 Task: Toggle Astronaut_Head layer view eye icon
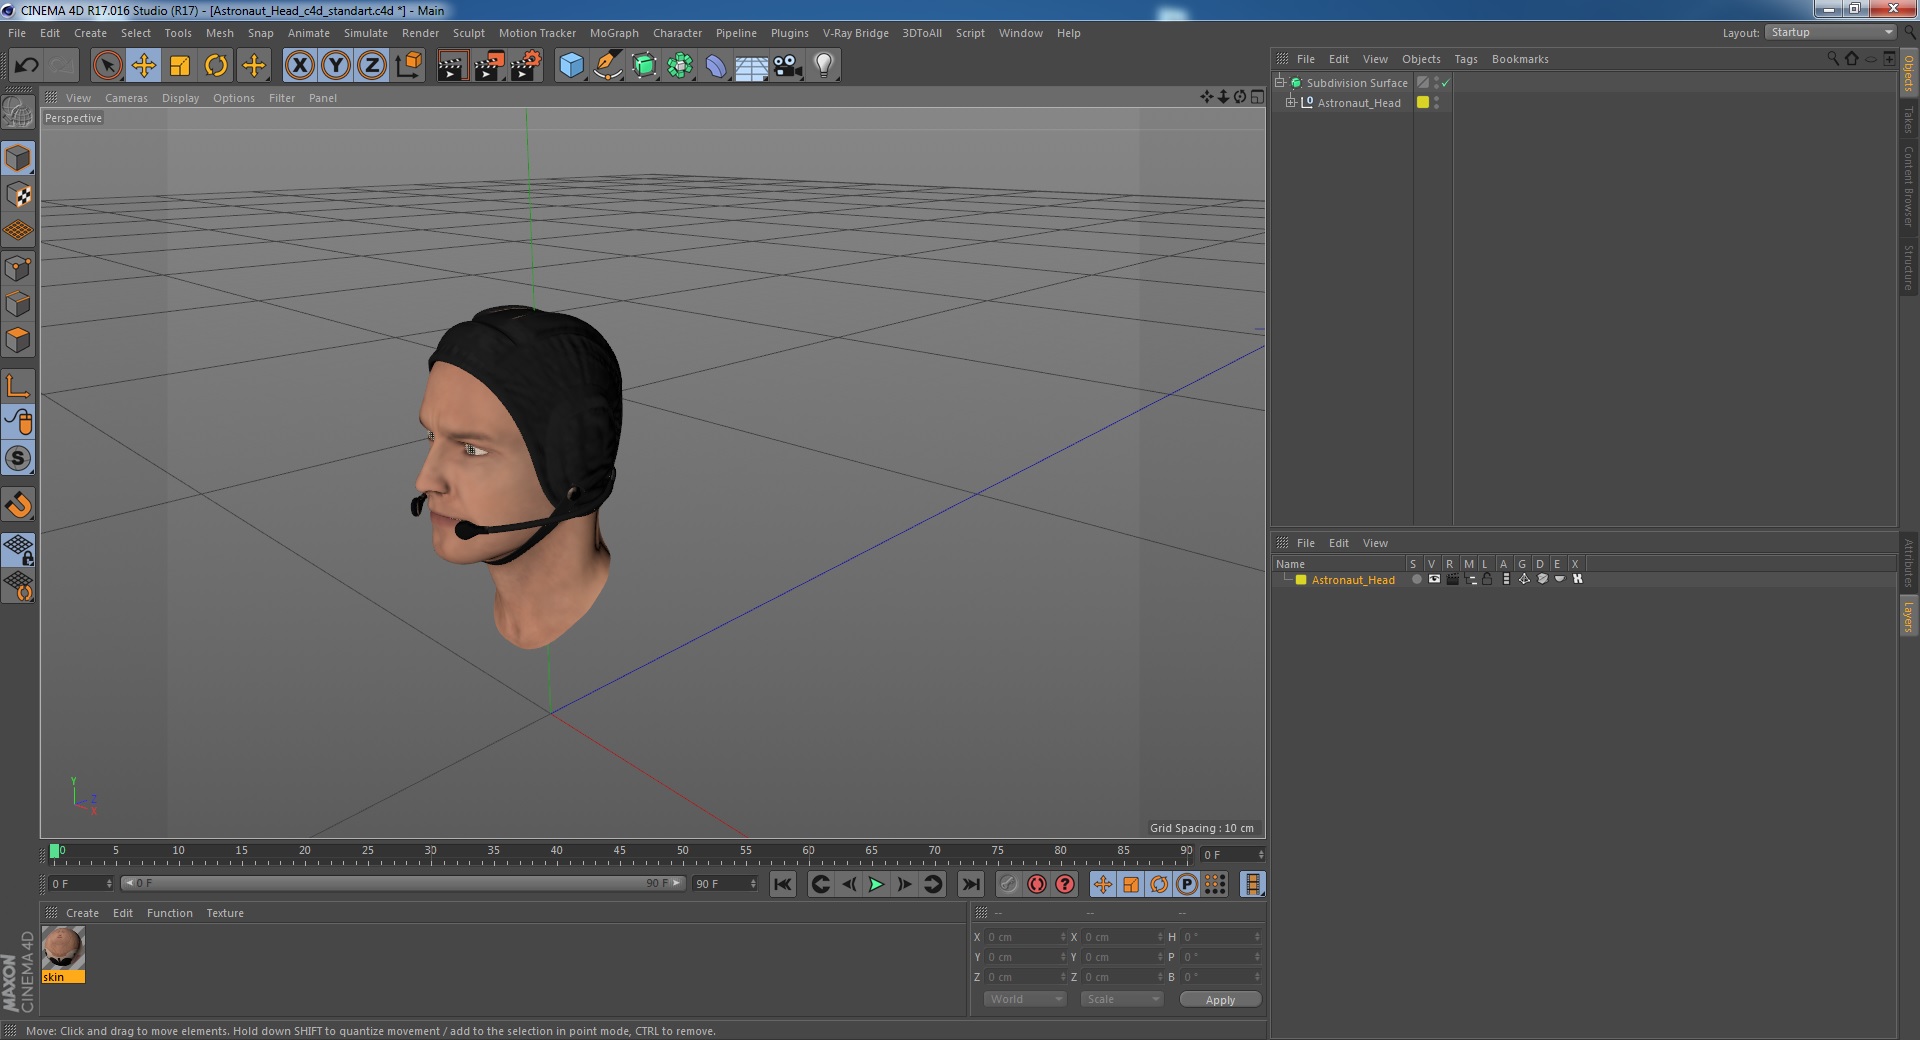(x=1434, y=579)
